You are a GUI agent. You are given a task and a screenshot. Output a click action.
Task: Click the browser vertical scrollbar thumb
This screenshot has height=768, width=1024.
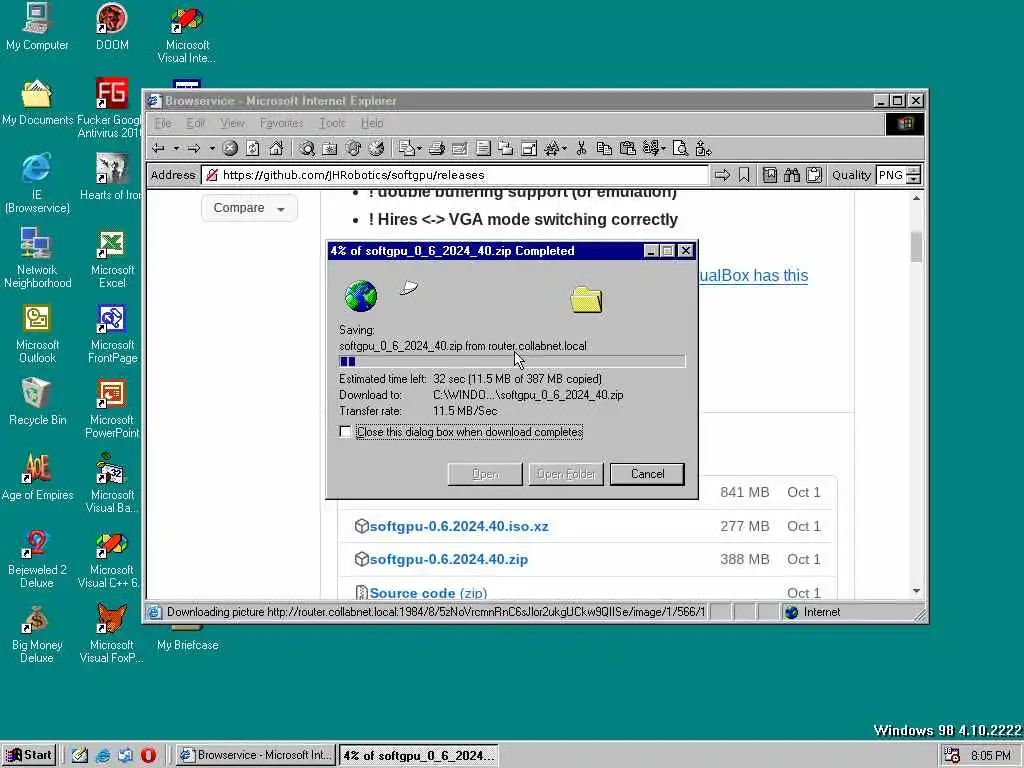click(916, 246)
